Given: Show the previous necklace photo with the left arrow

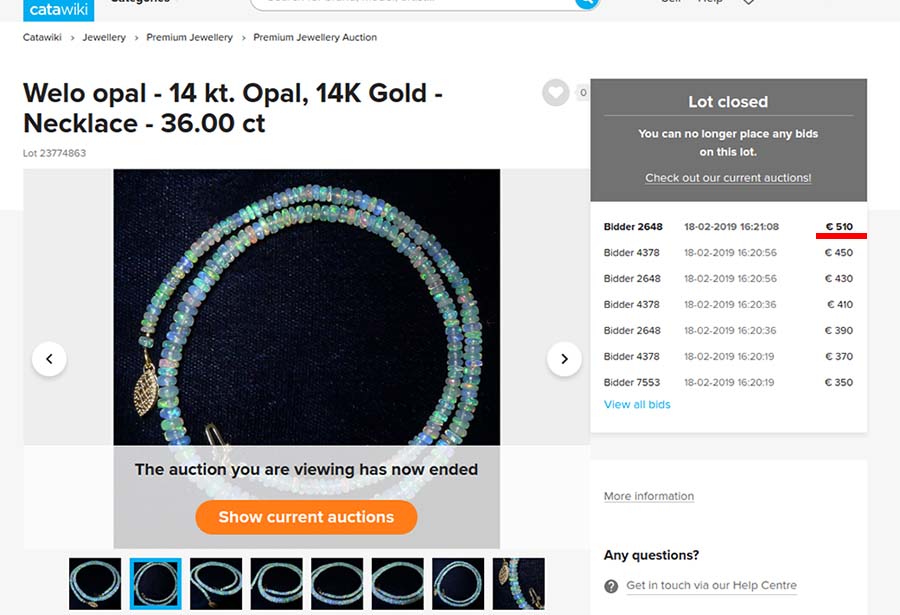Looking at the screenshot, I should click(49, 359).
